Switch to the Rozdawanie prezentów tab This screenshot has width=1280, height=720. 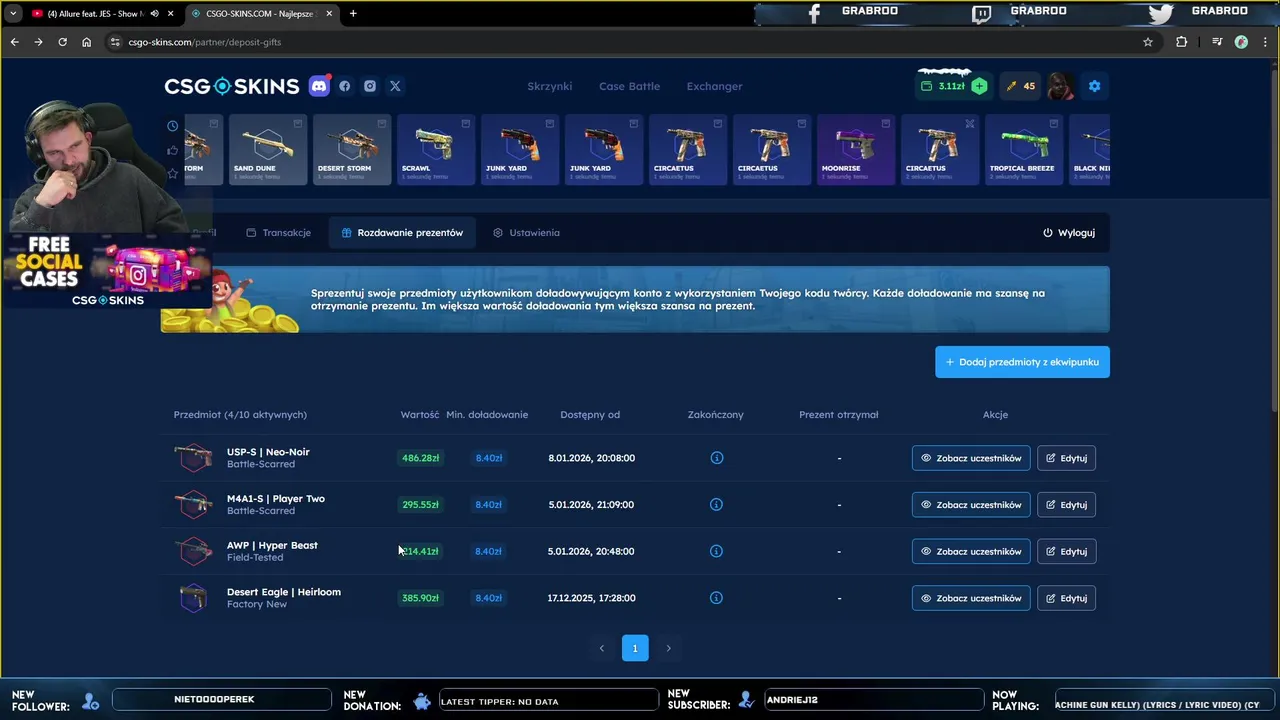[x=402, y=232]
